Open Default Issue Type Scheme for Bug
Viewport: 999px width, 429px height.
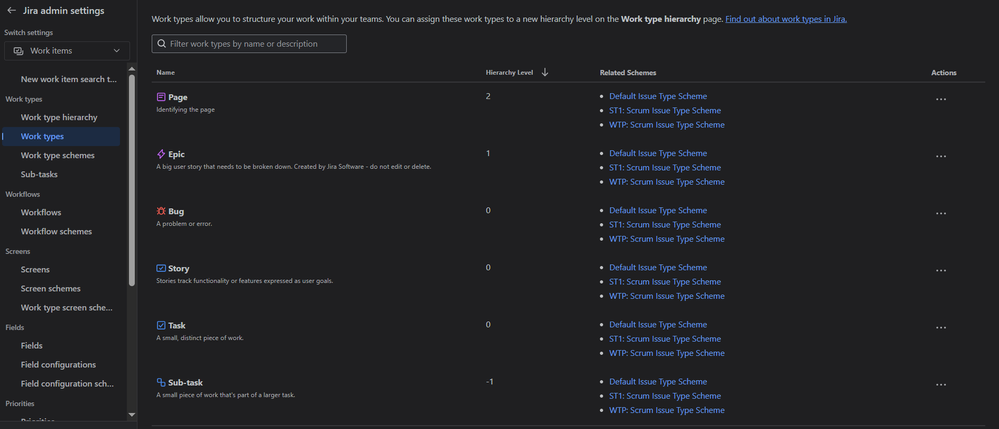click(x=658, y=210)
